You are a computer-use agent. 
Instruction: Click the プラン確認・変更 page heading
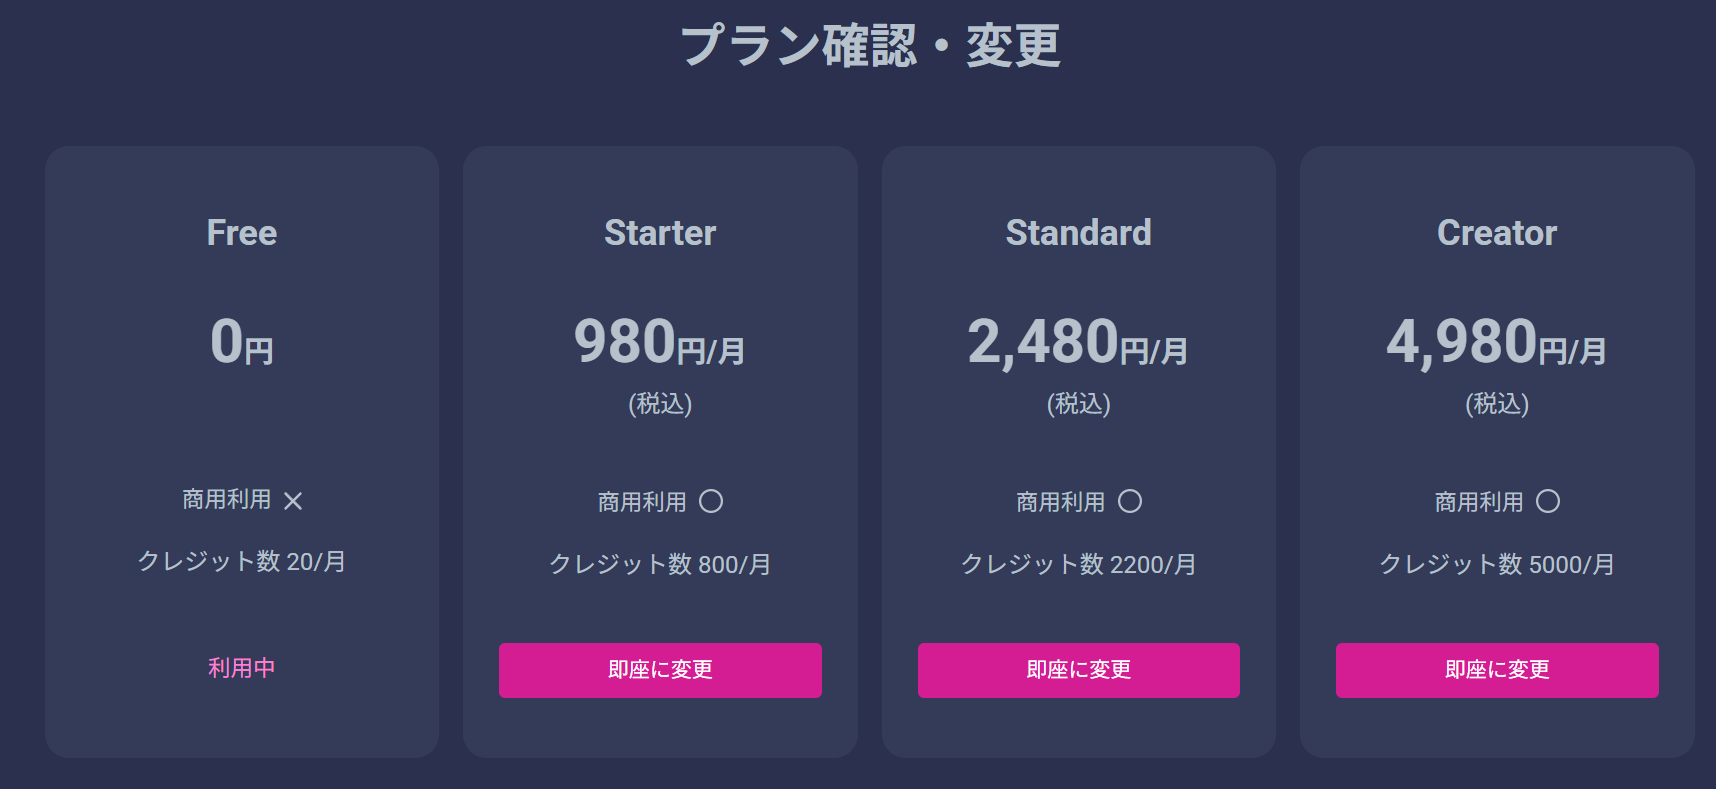pyautogui.click(x=870, y=46)
